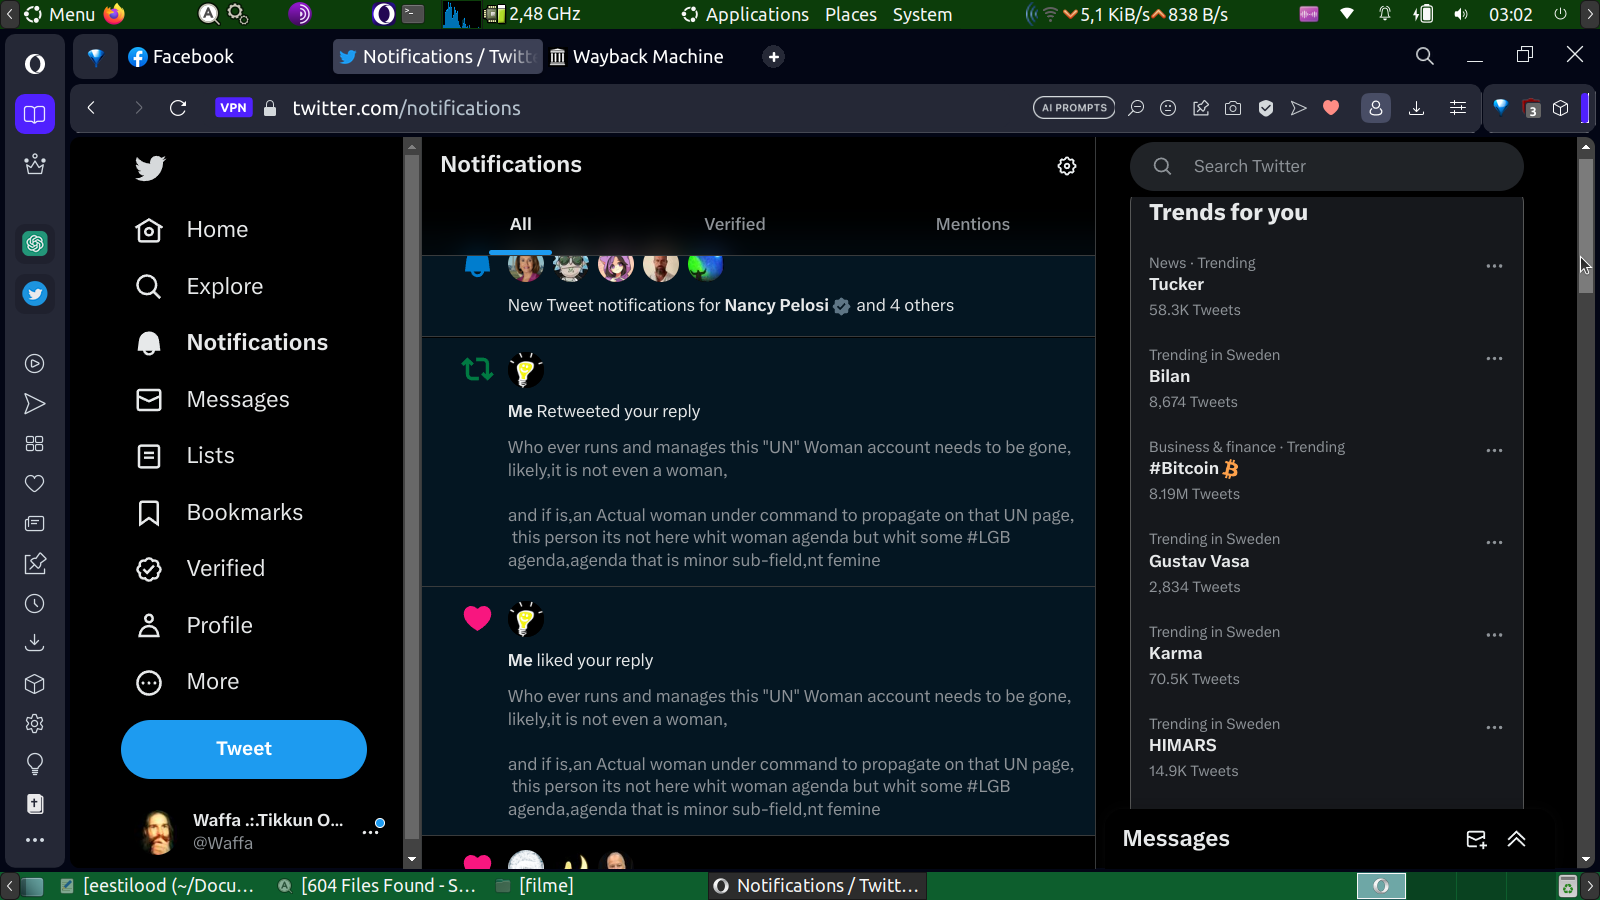Open history clock in Opera sidebar
Screen dimensions: 1600x900
pyautogui.click(x=35, y=604)
